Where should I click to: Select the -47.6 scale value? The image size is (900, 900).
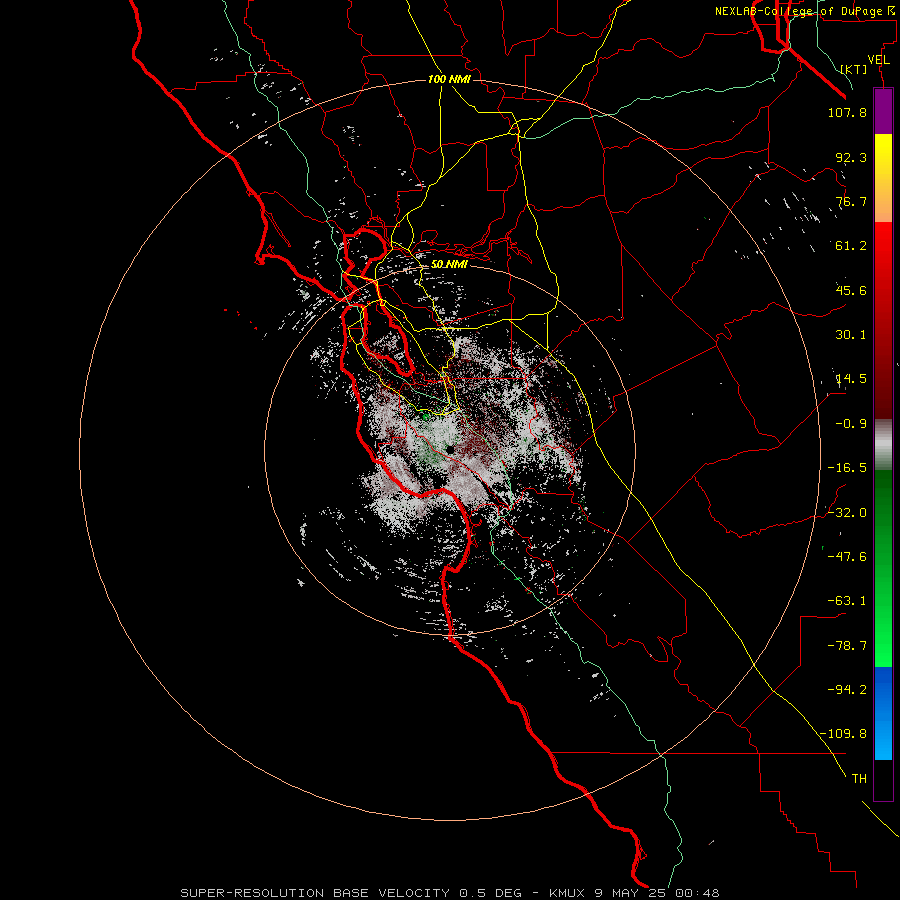click(847, 556)
